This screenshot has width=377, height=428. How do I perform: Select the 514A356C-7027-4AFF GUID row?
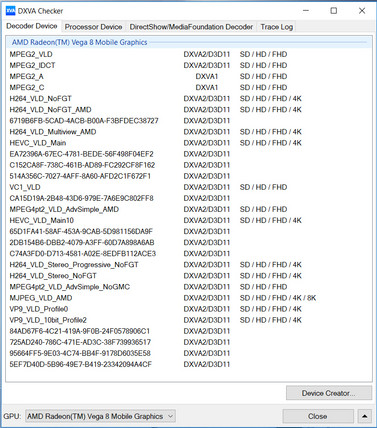pos(189,176)
